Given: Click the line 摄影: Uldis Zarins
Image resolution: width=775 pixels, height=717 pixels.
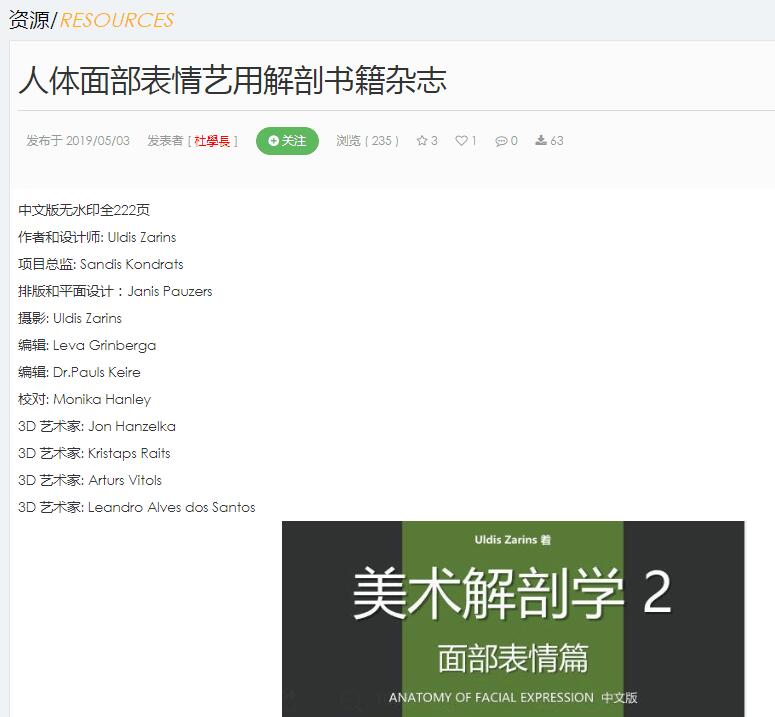Looking at the screenshot, I should tap(70, 318).
